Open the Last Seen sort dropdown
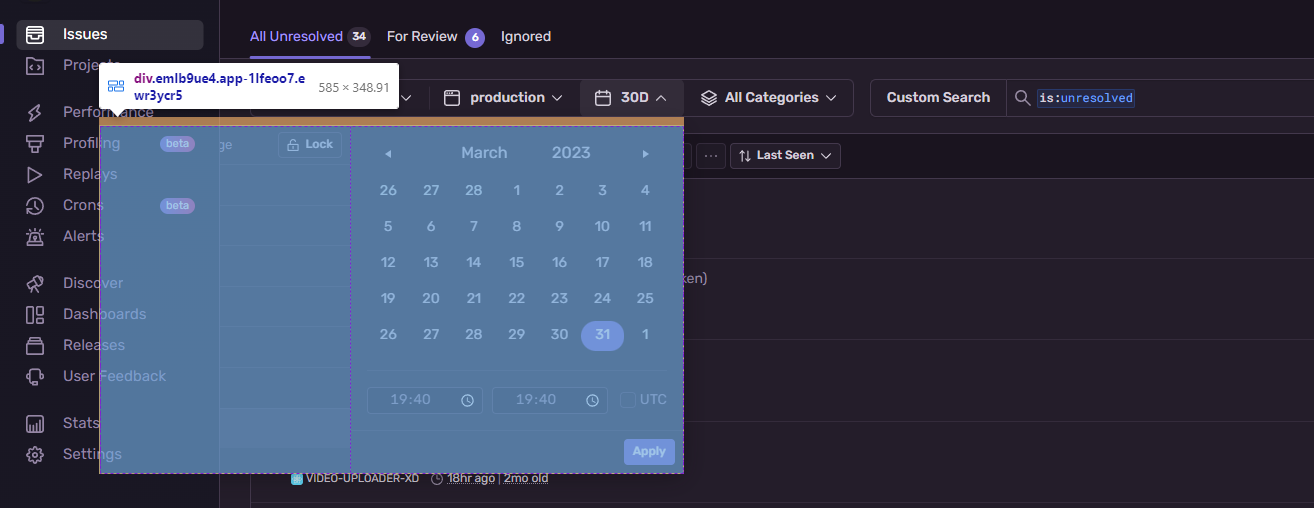 (785, 156)
